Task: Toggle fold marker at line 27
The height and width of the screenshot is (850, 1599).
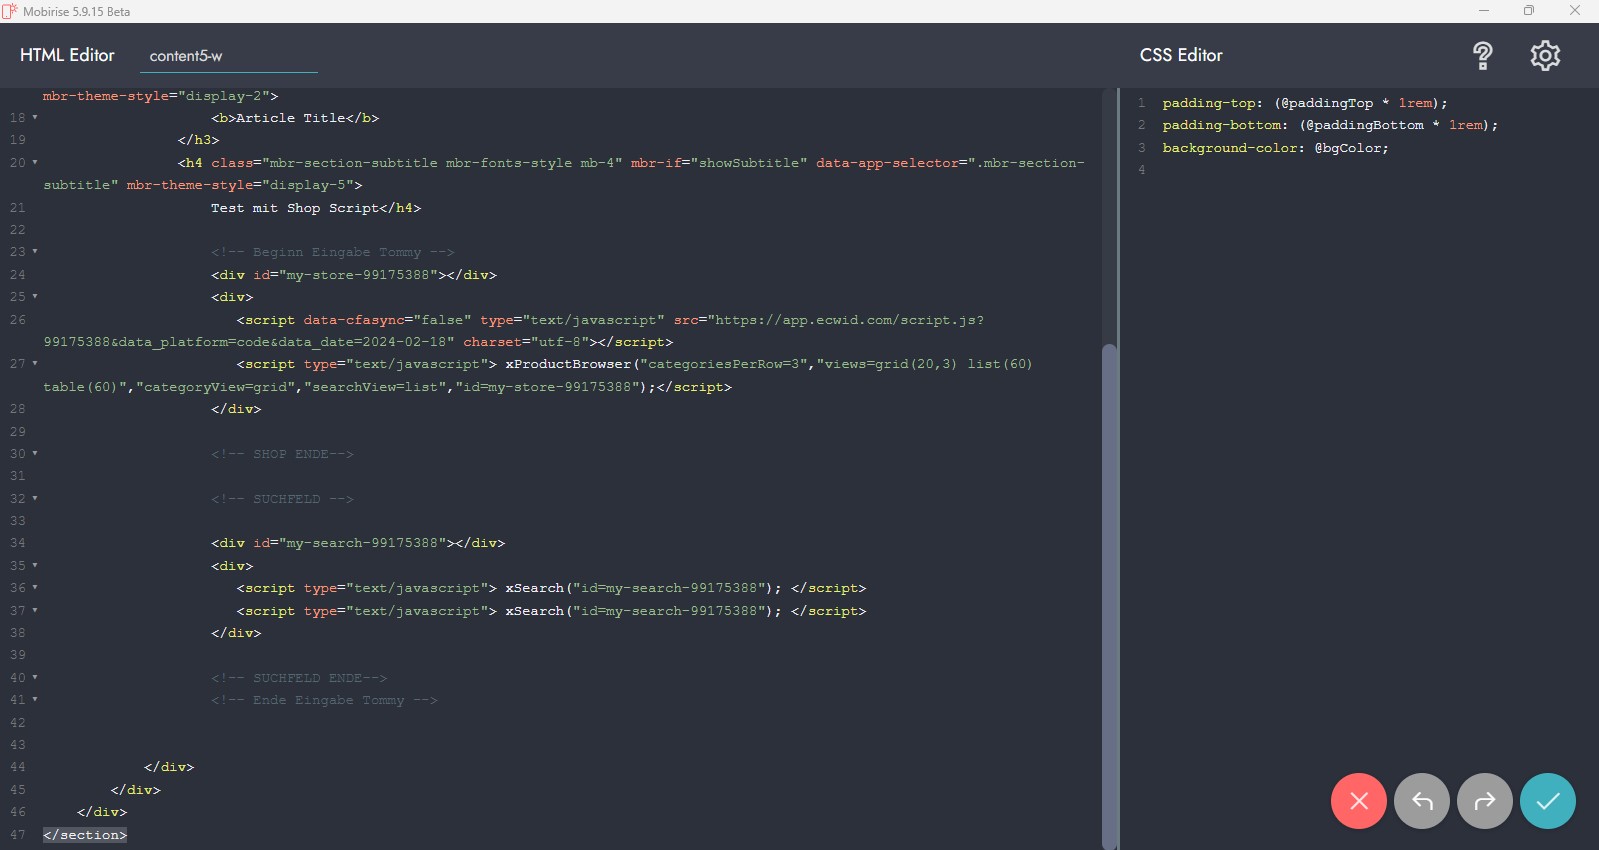Action: pos(35,364)
